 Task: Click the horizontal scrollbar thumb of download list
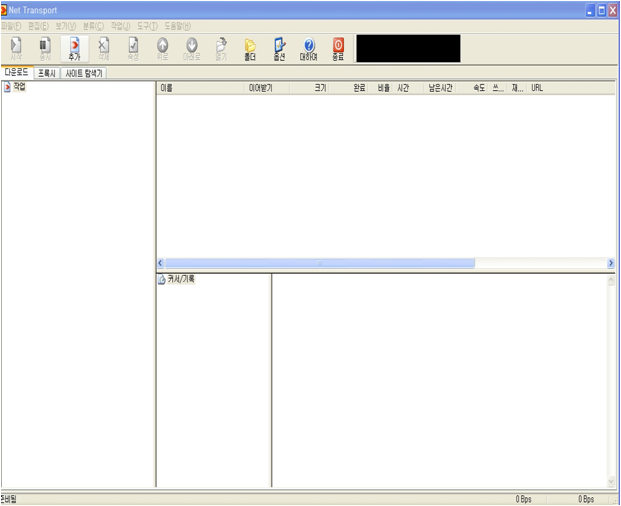(x=320, y=263)
